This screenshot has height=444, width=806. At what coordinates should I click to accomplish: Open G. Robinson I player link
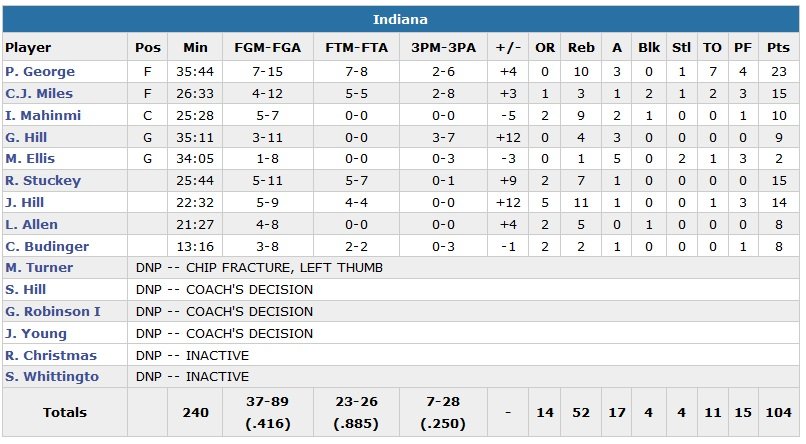(x=53, y=312)
